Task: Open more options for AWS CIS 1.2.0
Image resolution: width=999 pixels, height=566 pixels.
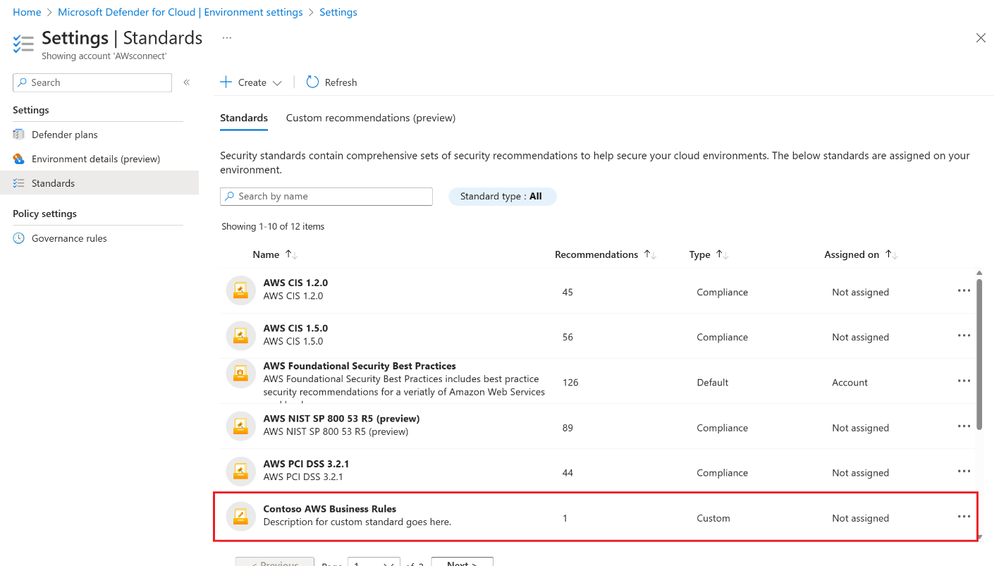Action: [x=964, y=291]
